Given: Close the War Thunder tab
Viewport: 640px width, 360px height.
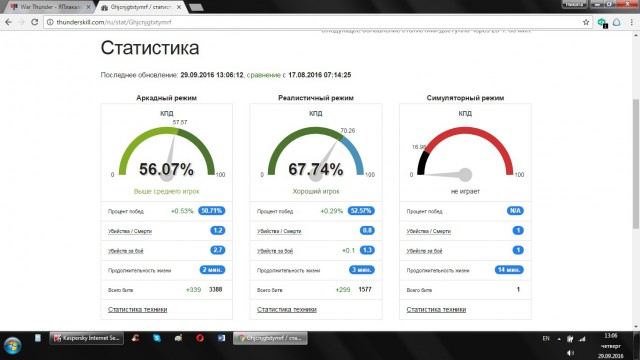Looking at the screenshot, I should click(89, 7).
